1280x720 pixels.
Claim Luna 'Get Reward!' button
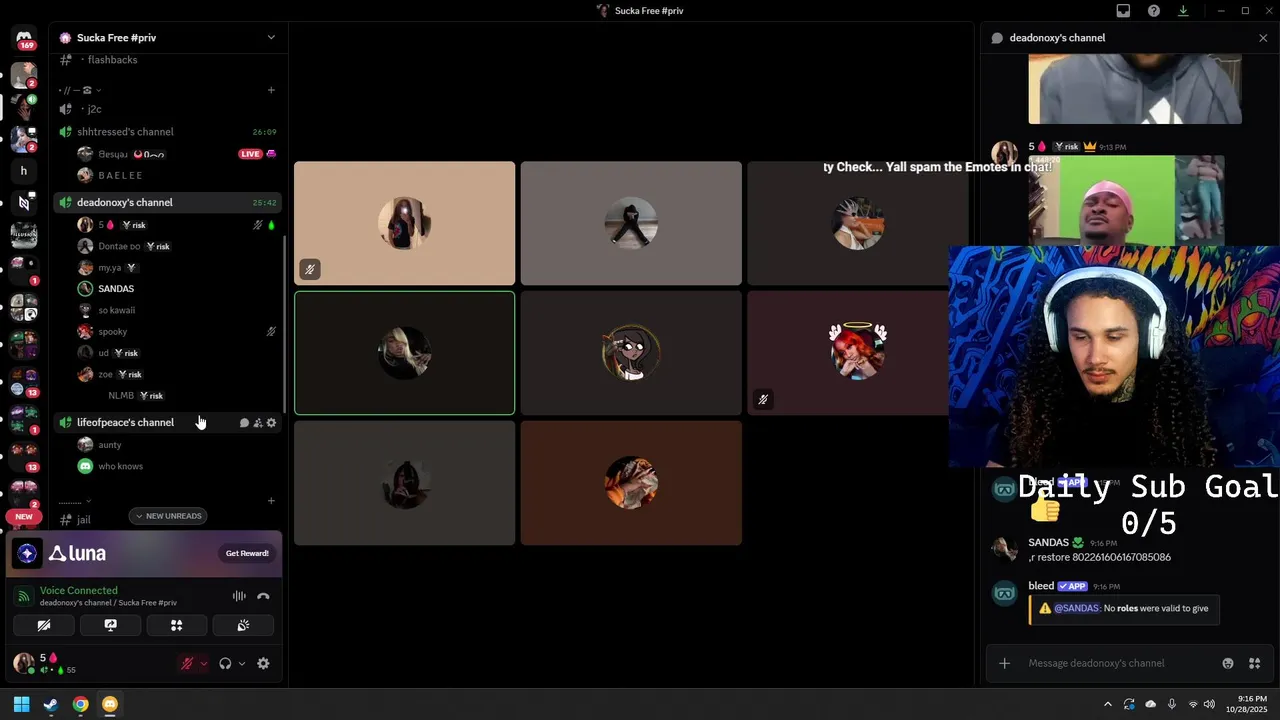(x=247, y=553)
